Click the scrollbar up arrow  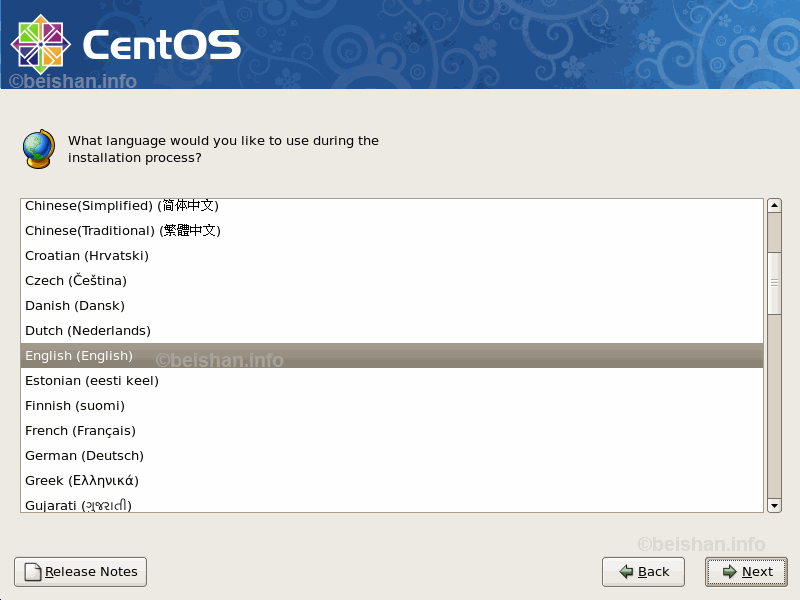pos(774,206)
